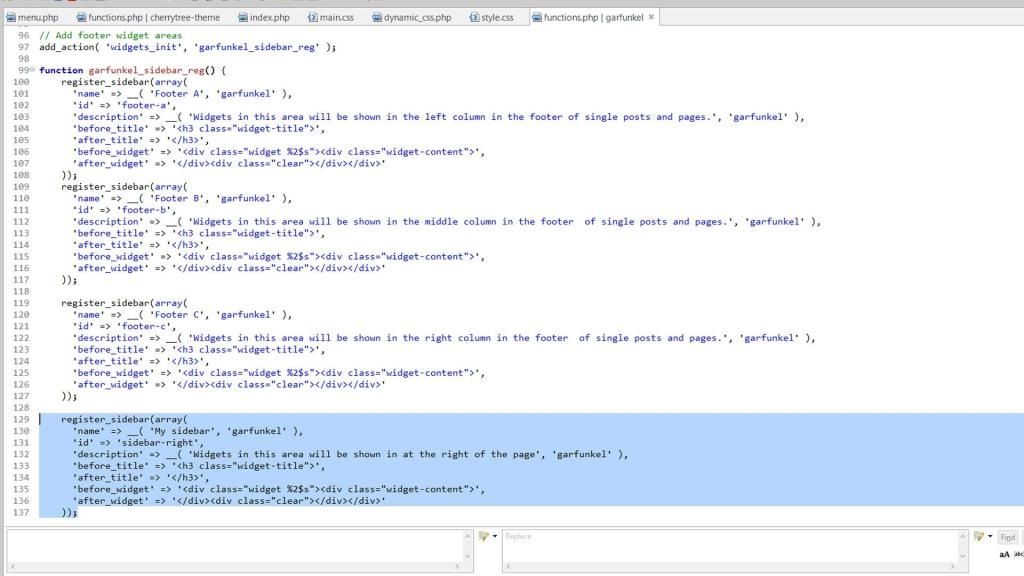Collapse the garfunkel_sidebar_reg function fold marker
1024x576 pixels.
click(33, 70)
